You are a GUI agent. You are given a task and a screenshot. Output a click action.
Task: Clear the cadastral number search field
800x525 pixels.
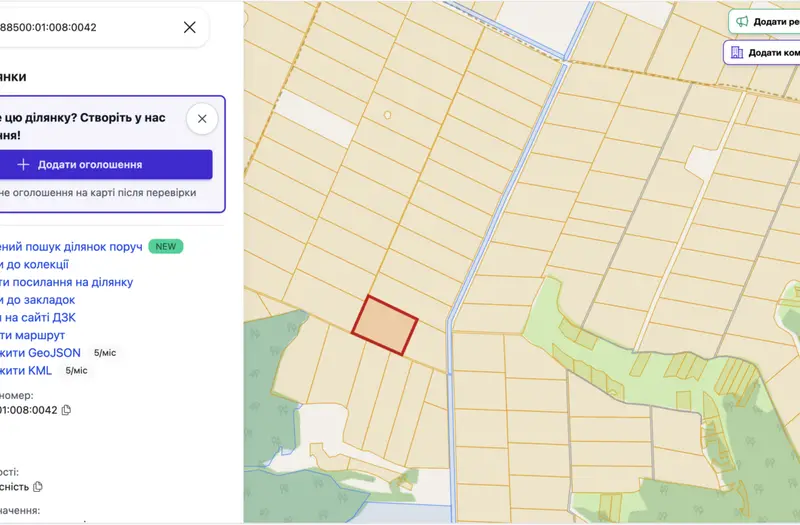click(x=189, y=27)
